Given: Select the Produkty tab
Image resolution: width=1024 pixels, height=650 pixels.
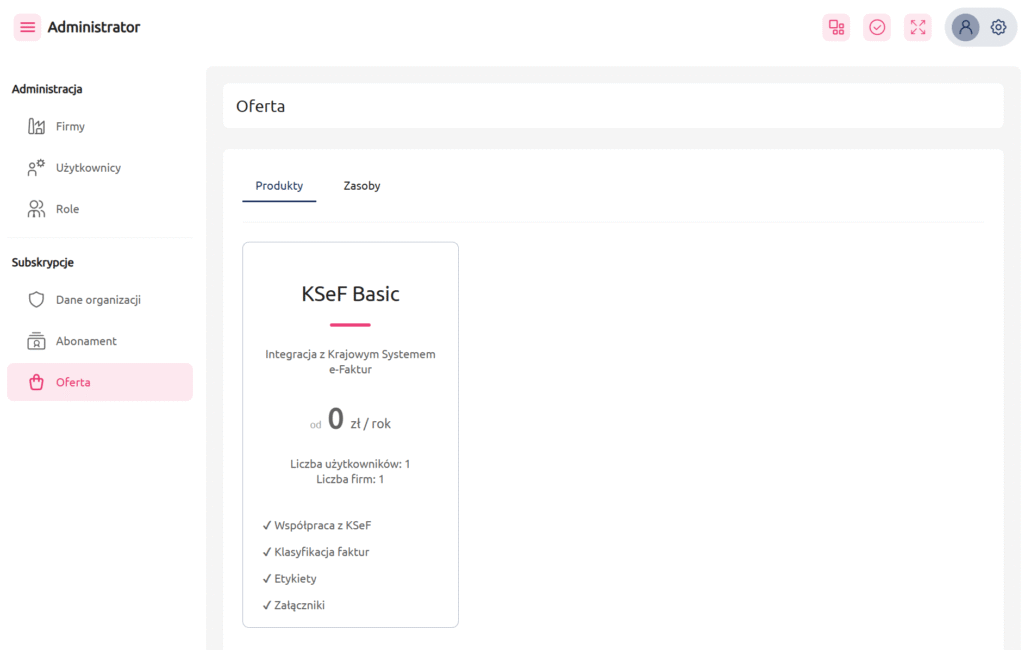Looking at the screenshot, I should click(x=279, y=186).
